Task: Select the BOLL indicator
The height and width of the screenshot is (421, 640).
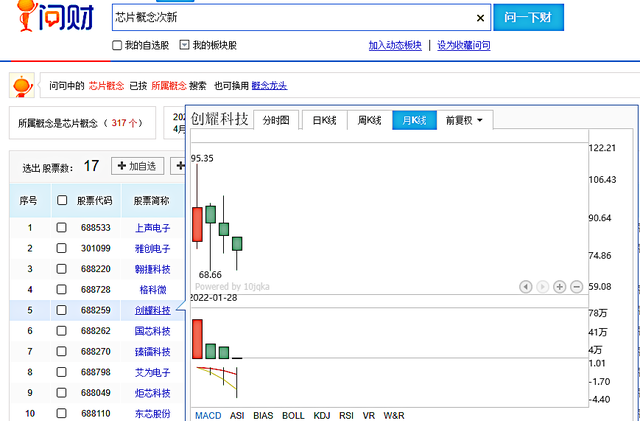Action: (x=293, y=416)
